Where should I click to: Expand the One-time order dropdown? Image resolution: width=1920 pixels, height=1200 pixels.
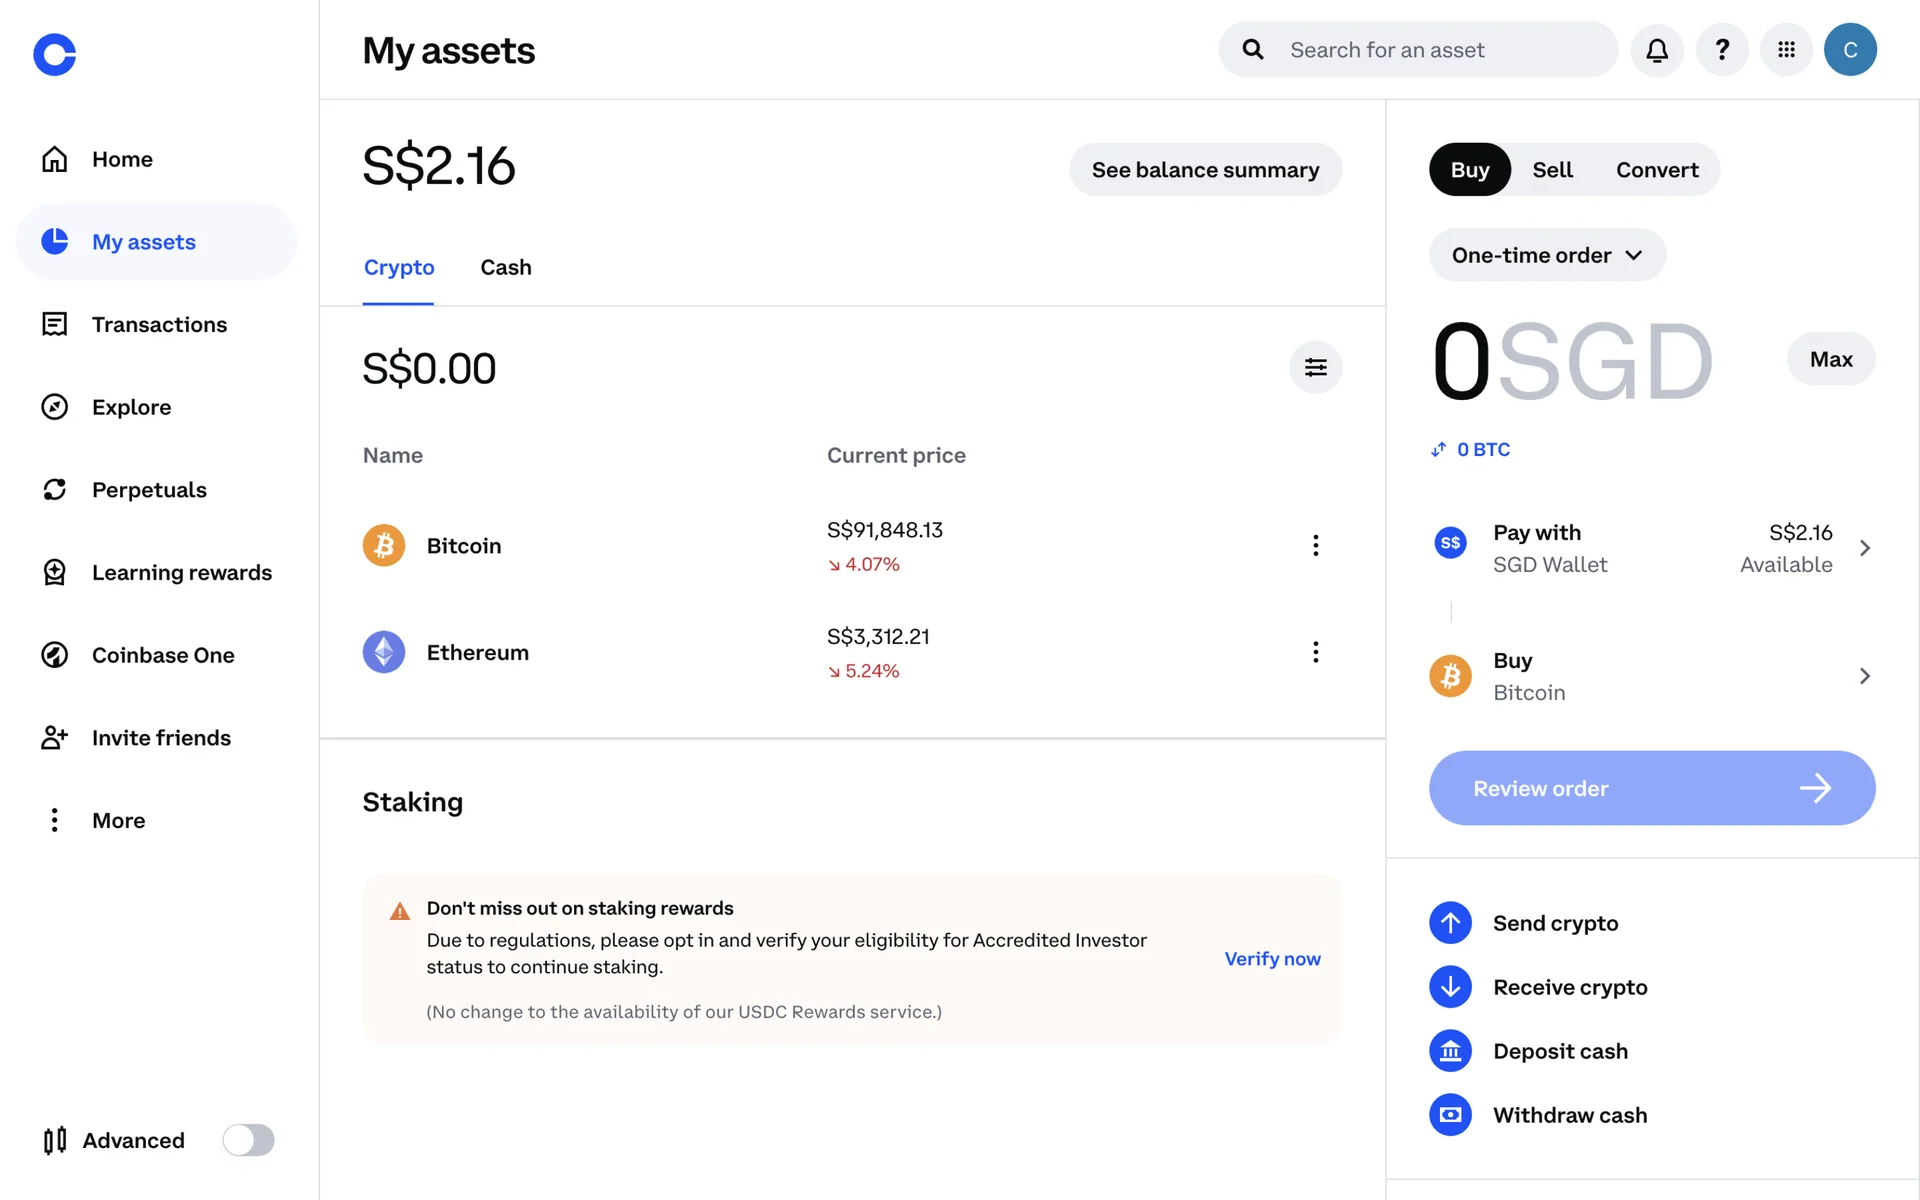tap(1547, 255)
